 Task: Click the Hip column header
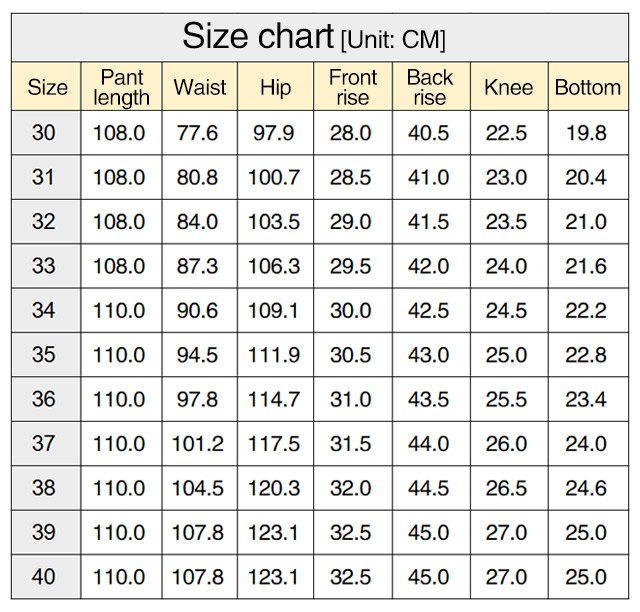click(275, 87)
